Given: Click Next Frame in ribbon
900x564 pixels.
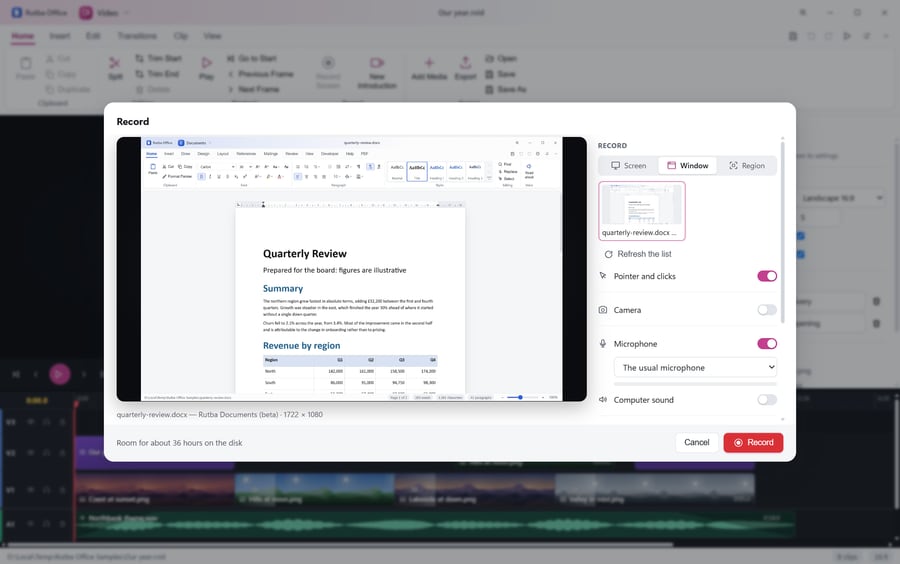Looking at the screenshot, I should coord(253,90).
